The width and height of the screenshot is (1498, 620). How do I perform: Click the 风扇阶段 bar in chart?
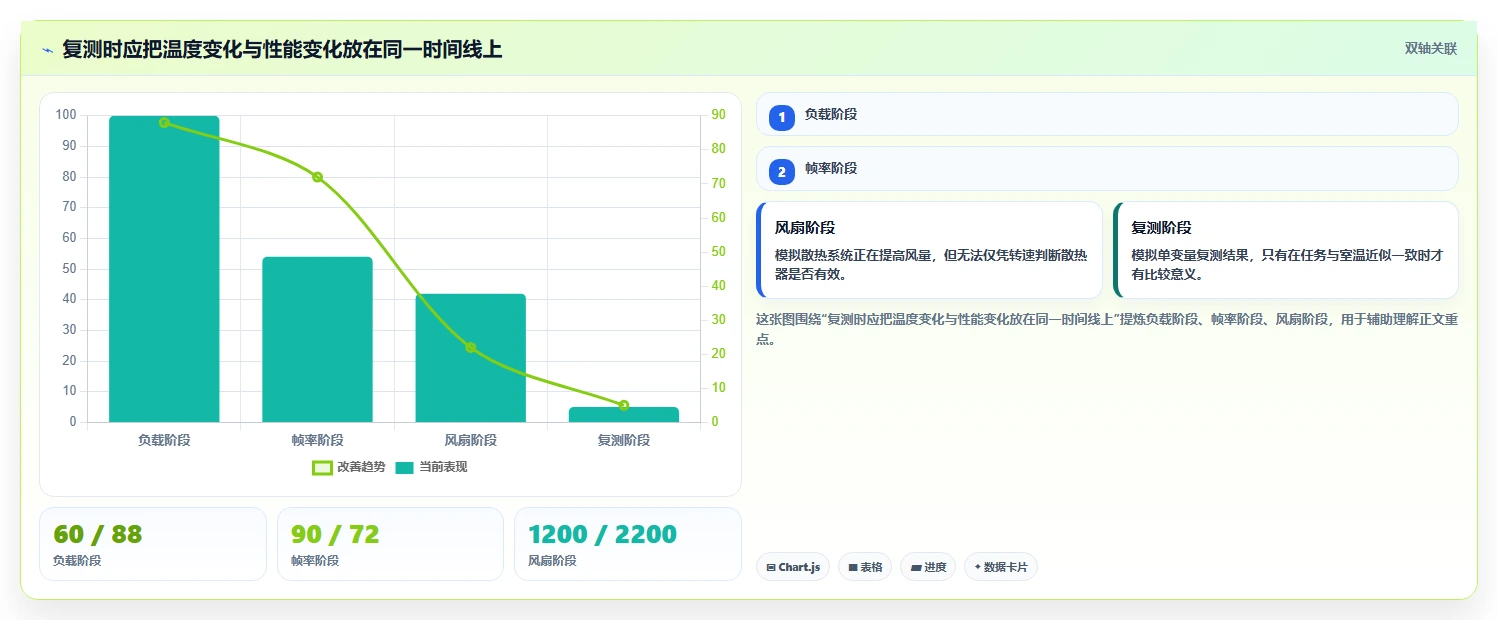click(x=470, y=358)
